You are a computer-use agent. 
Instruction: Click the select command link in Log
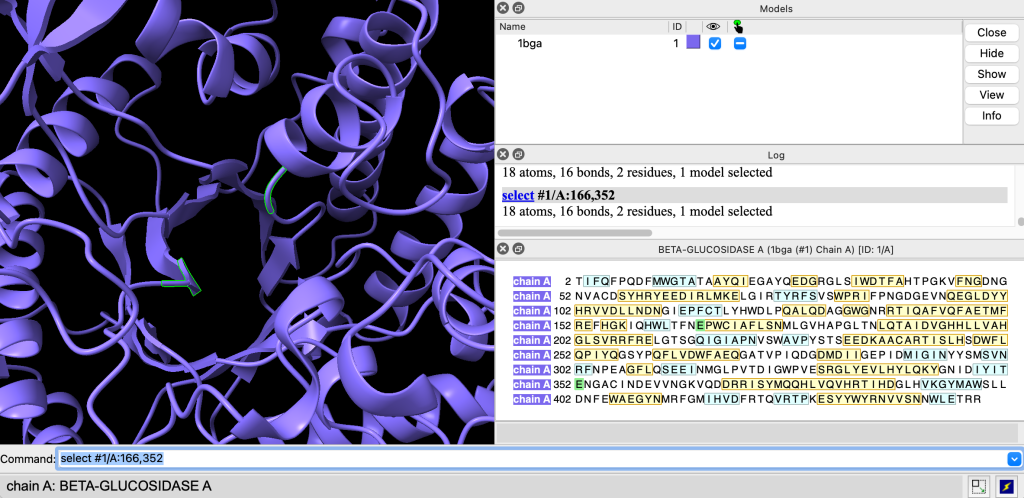(x=518, y=195)
